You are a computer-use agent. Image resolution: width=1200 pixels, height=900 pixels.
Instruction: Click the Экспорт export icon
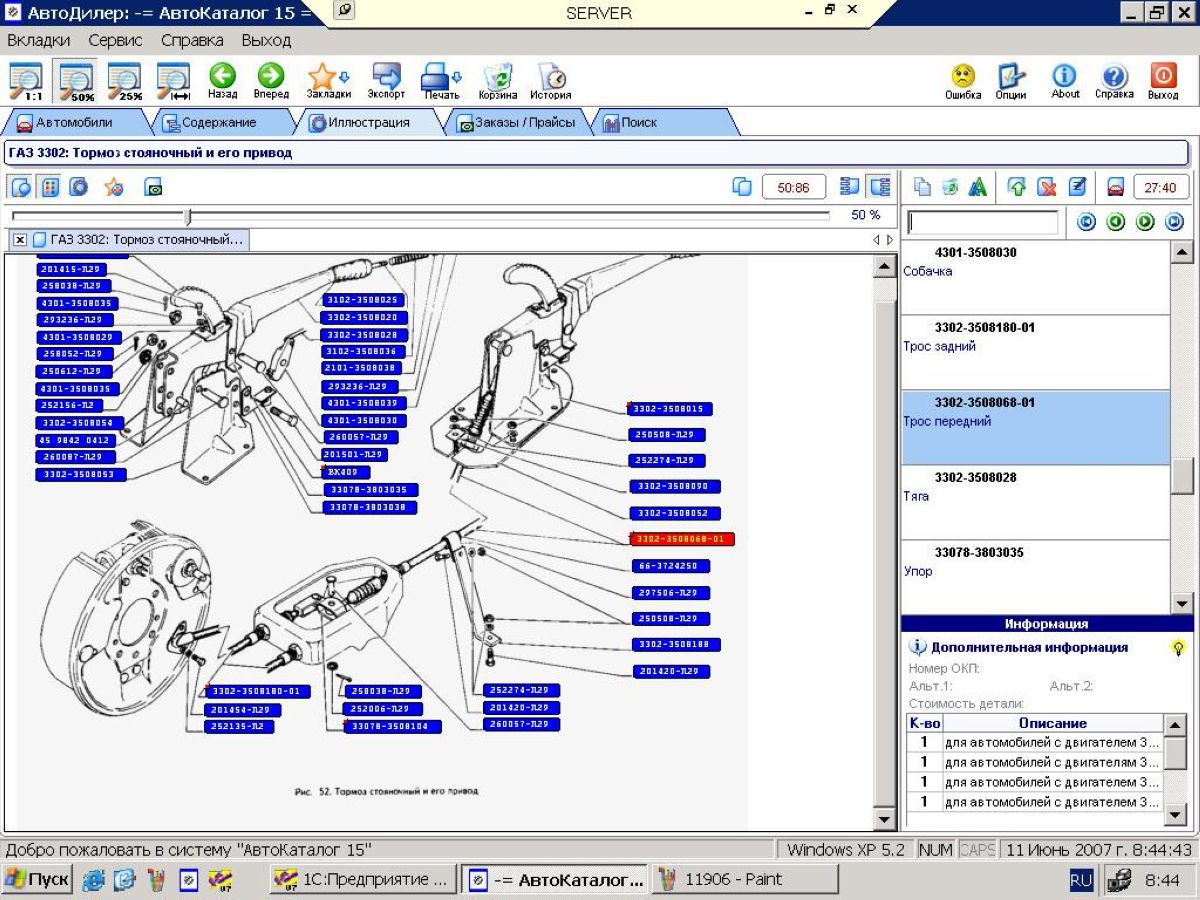386,81
